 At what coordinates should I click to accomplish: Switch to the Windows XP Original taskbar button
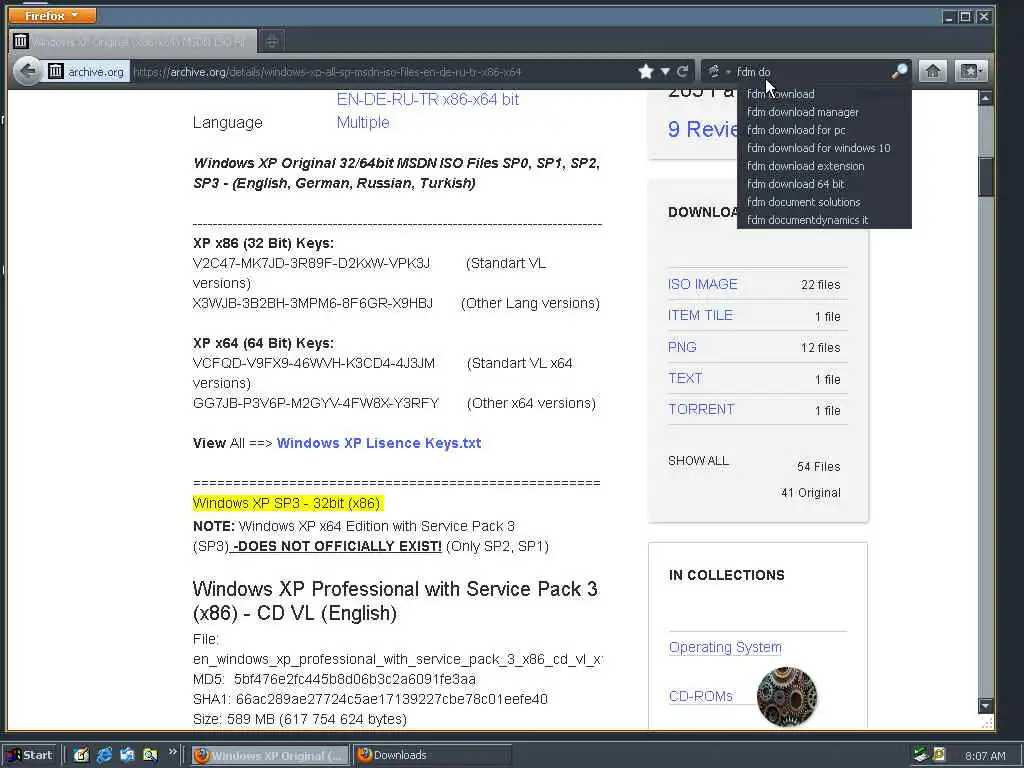pyautogui.click(x=270, y=756)
